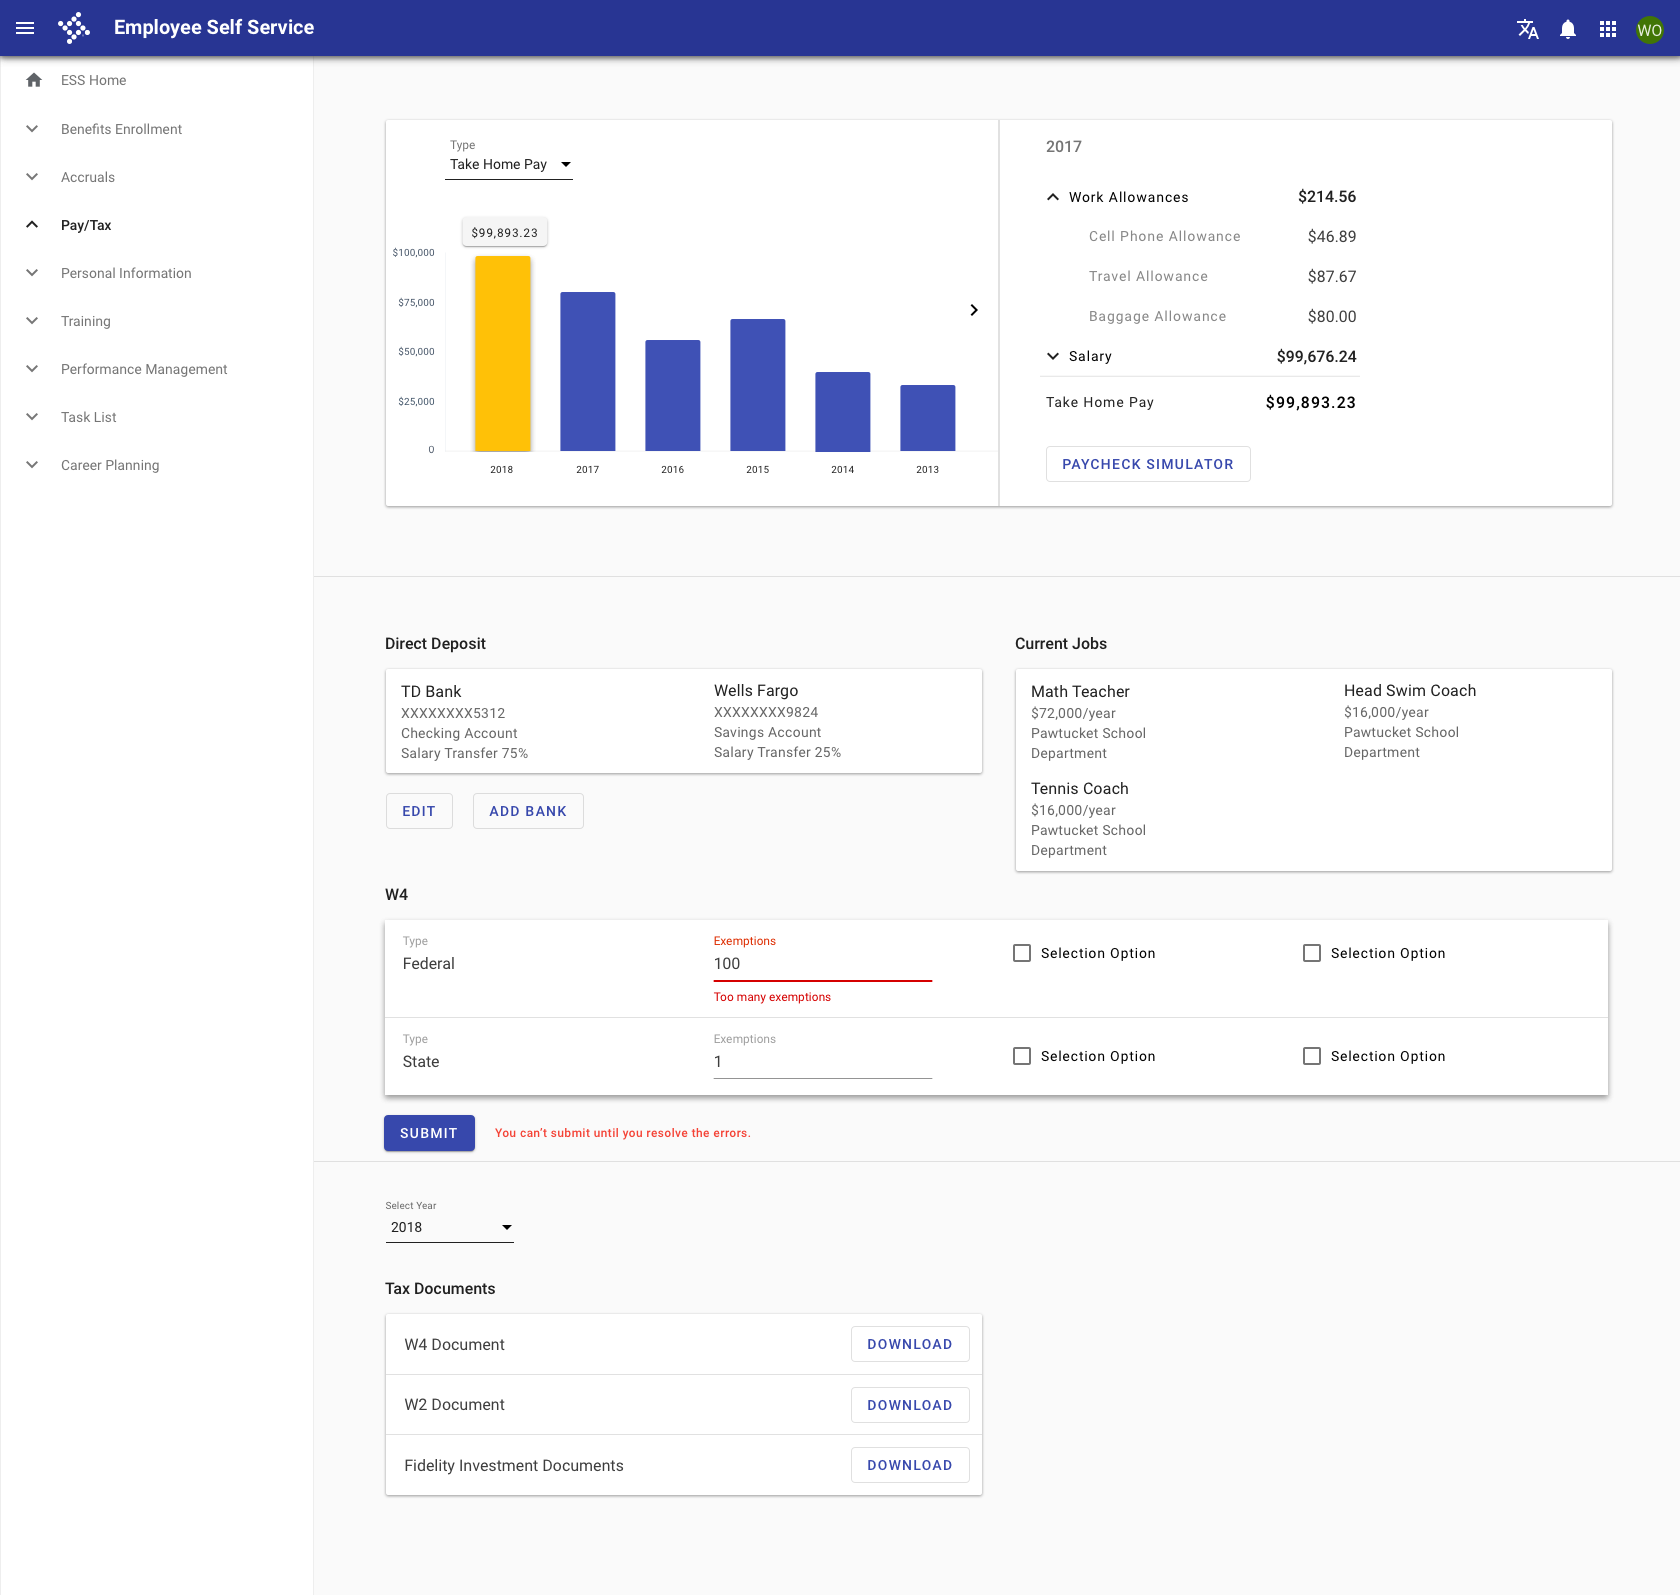Screen dimensions: 1680x1595
Task: Click the Add Bank button
Action: (527, 811)
